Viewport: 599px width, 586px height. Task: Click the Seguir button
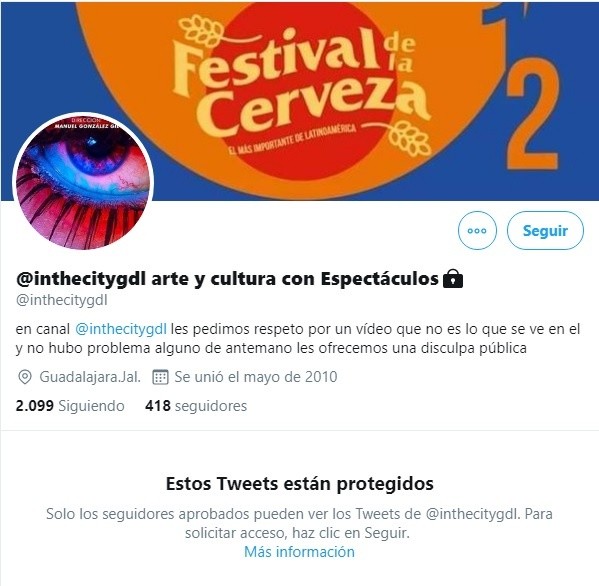coord(545,230)
